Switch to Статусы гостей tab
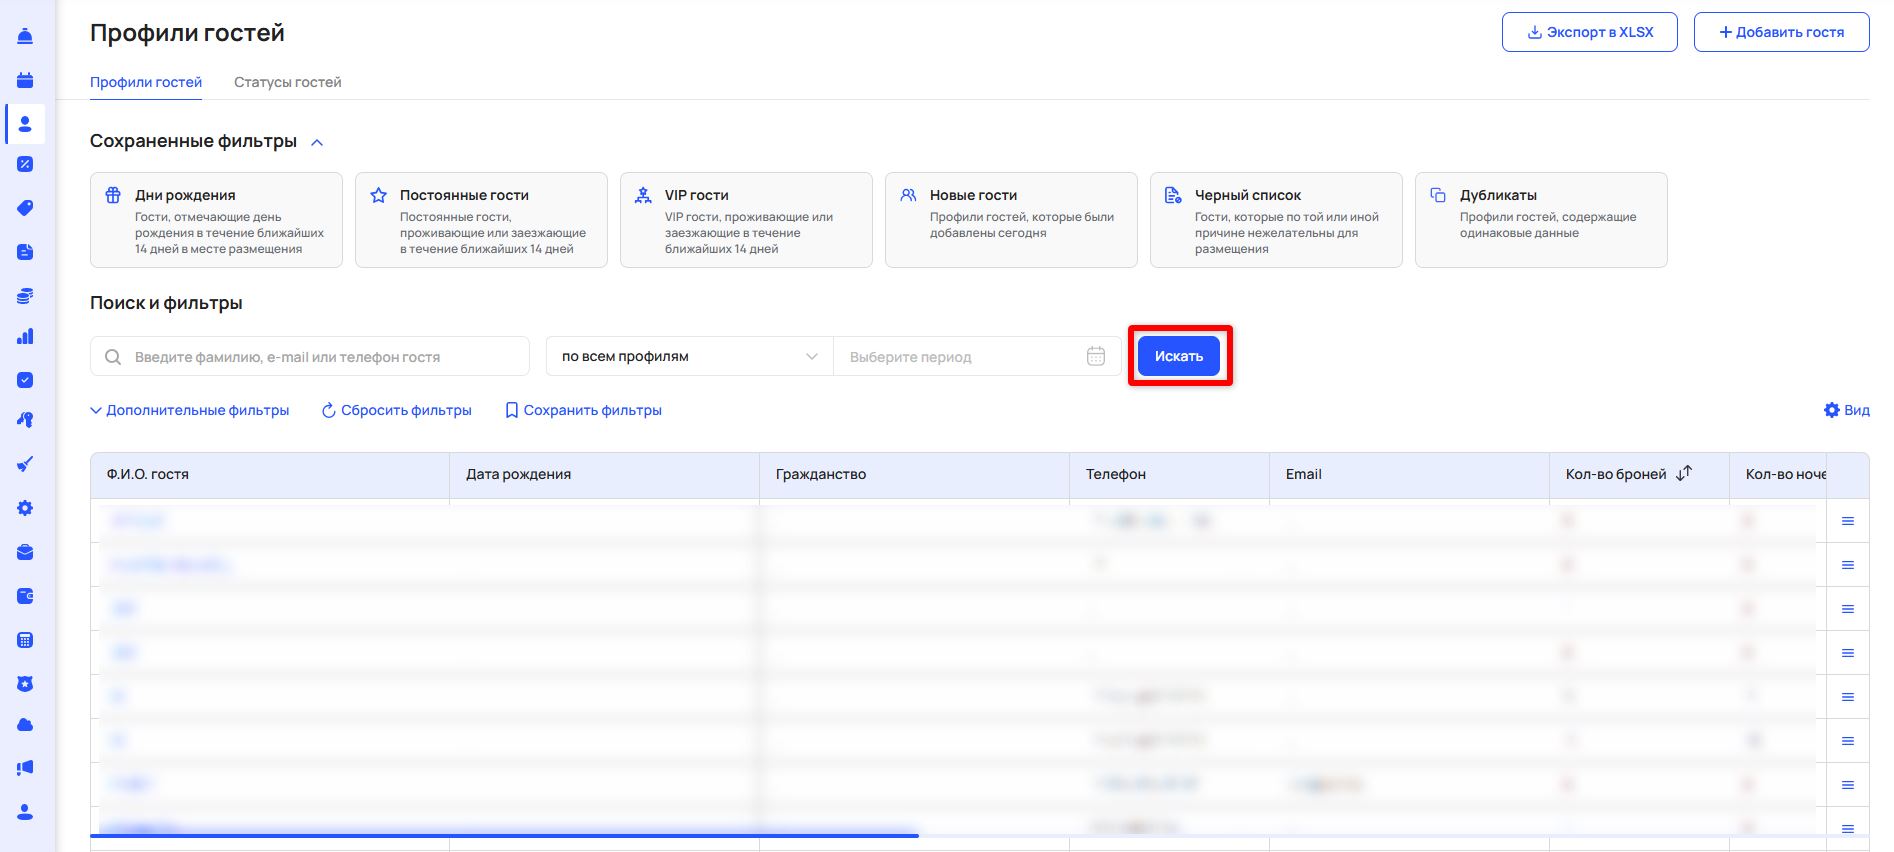The image size is (1894, 852). coord(287,82)
